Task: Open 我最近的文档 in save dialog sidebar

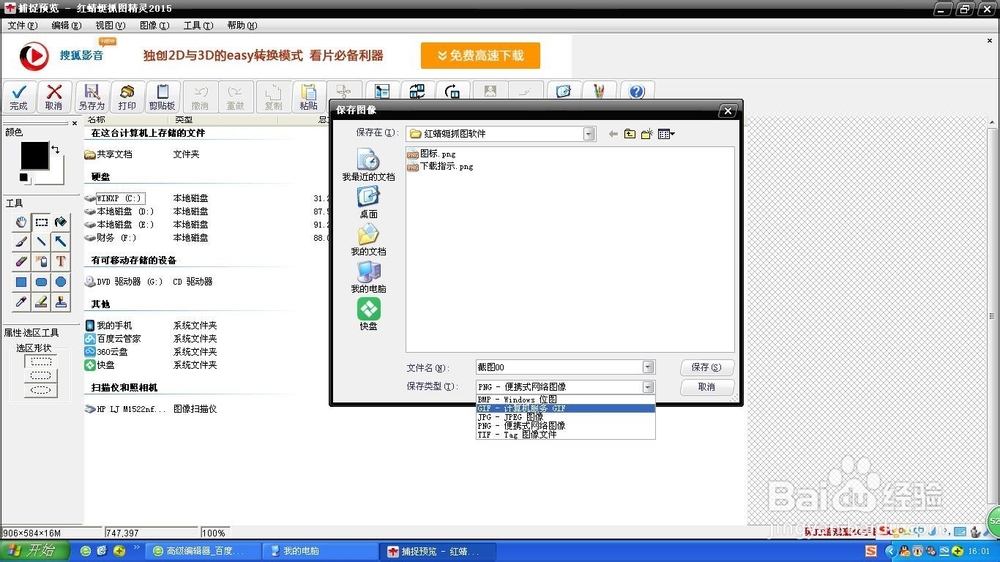Action: coord(369,165)
